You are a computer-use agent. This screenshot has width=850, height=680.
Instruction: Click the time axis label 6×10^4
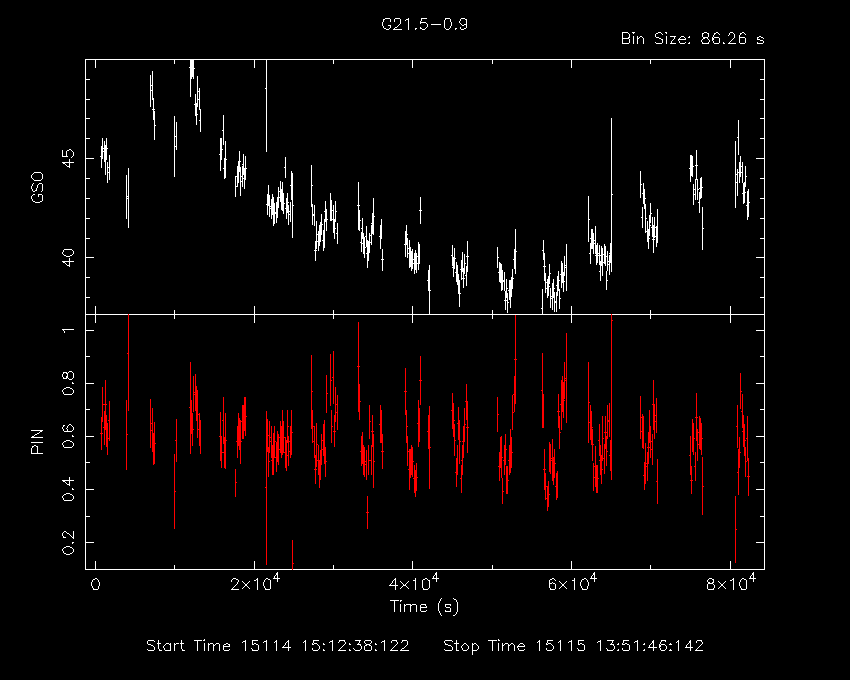572,582
